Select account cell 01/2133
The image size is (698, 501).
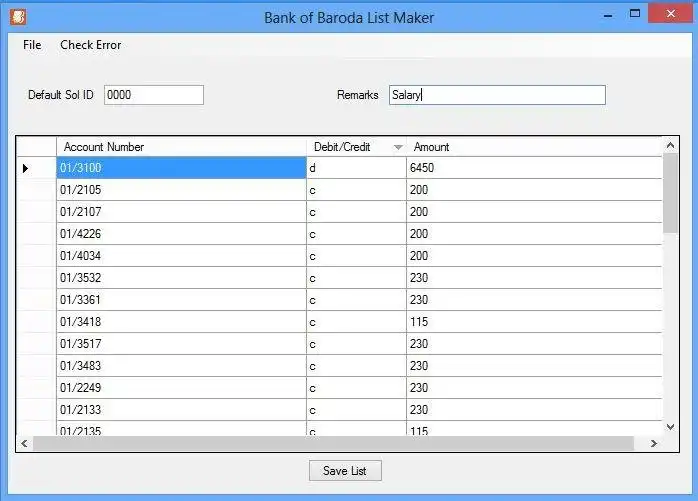pos(182,410)
